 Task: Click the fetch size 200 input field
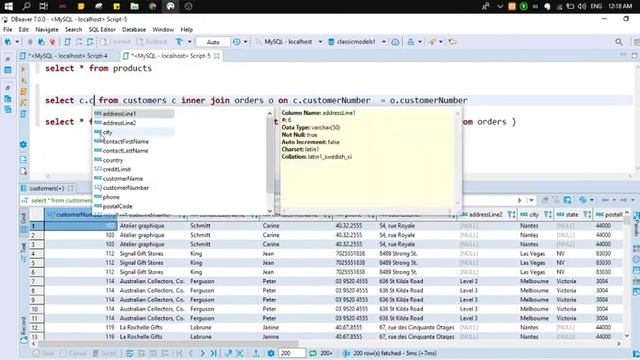click(x=291, y=353)
